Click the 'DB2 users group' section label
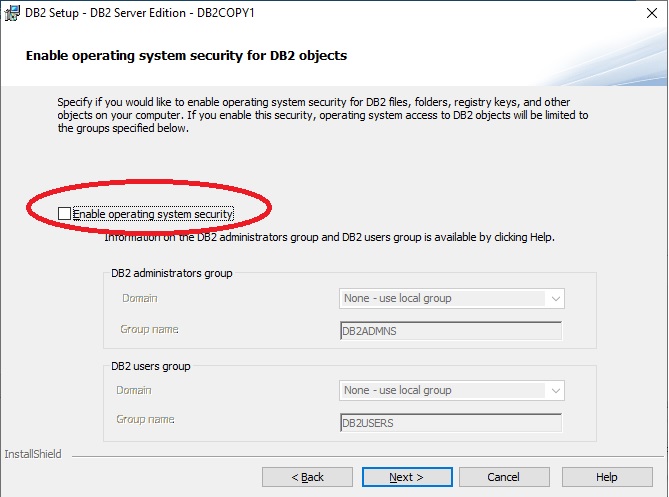This screenshot has width=669, height=497. coord(150,366)
